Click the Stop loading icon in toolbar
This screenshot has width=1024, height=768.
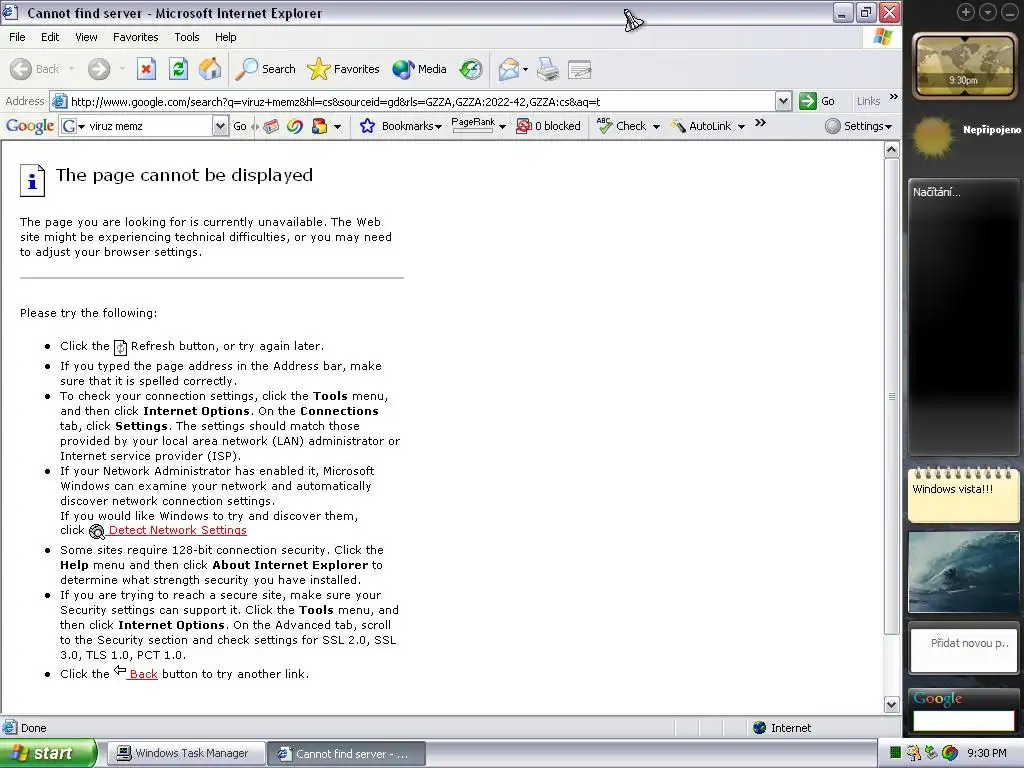(x=146, y=69)
